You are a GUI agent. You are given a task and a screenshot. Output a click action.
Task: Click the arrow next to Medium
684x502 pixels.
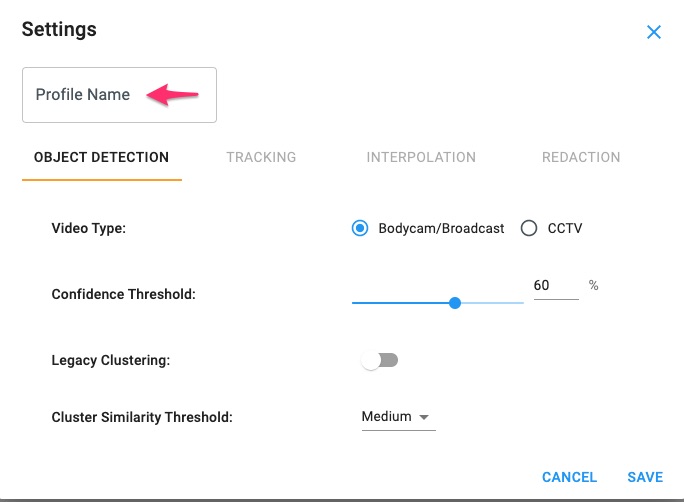click(424, 417)
